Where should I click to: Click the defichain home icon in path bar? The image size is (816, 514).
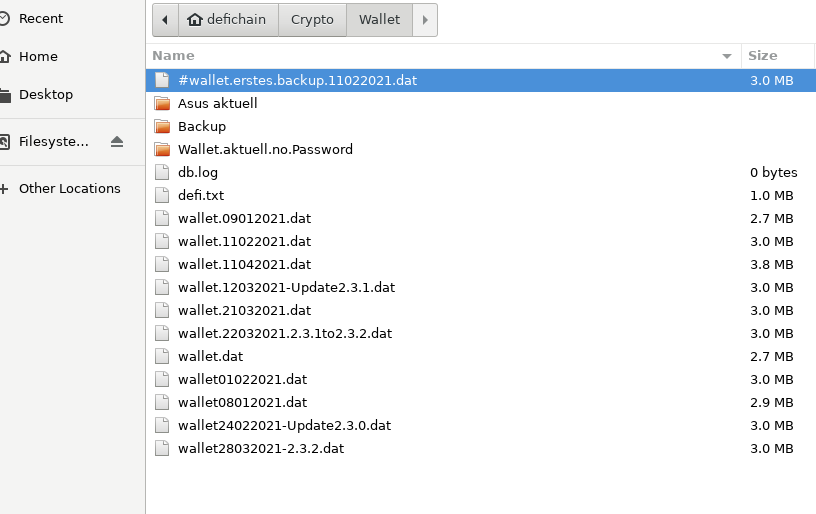[x=195, y=20]
